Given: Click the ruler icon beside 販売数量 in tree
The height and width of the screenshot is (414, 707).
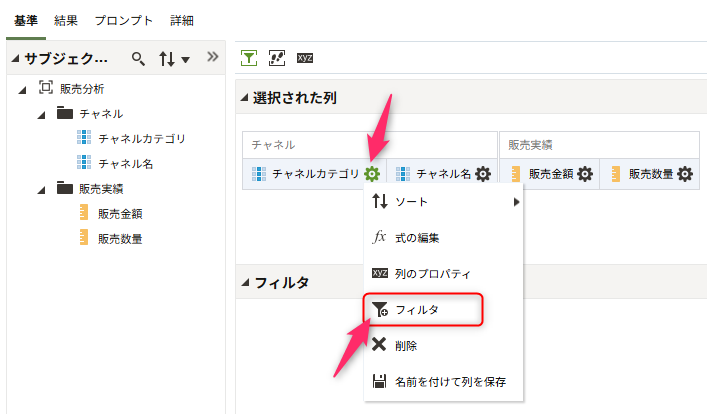Looking at the screenshot, I should point(83,237).
